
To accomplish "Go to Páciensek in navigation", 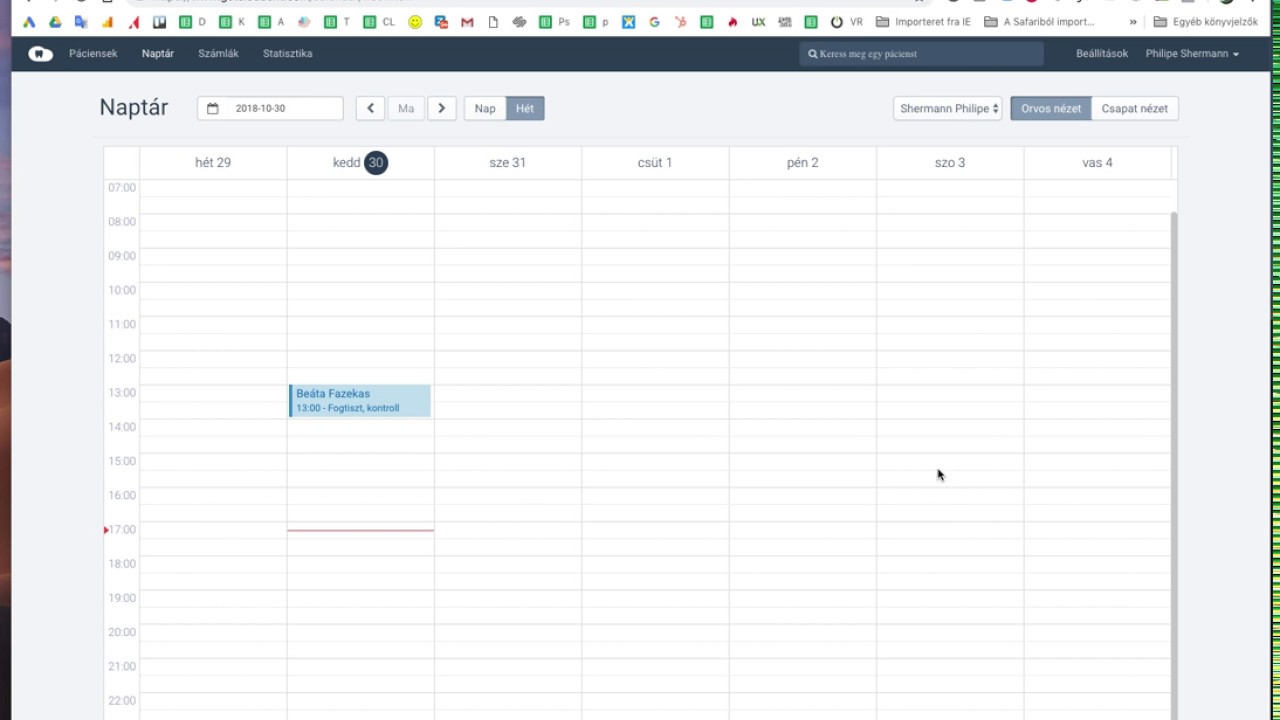I will [x=93, y=54].
